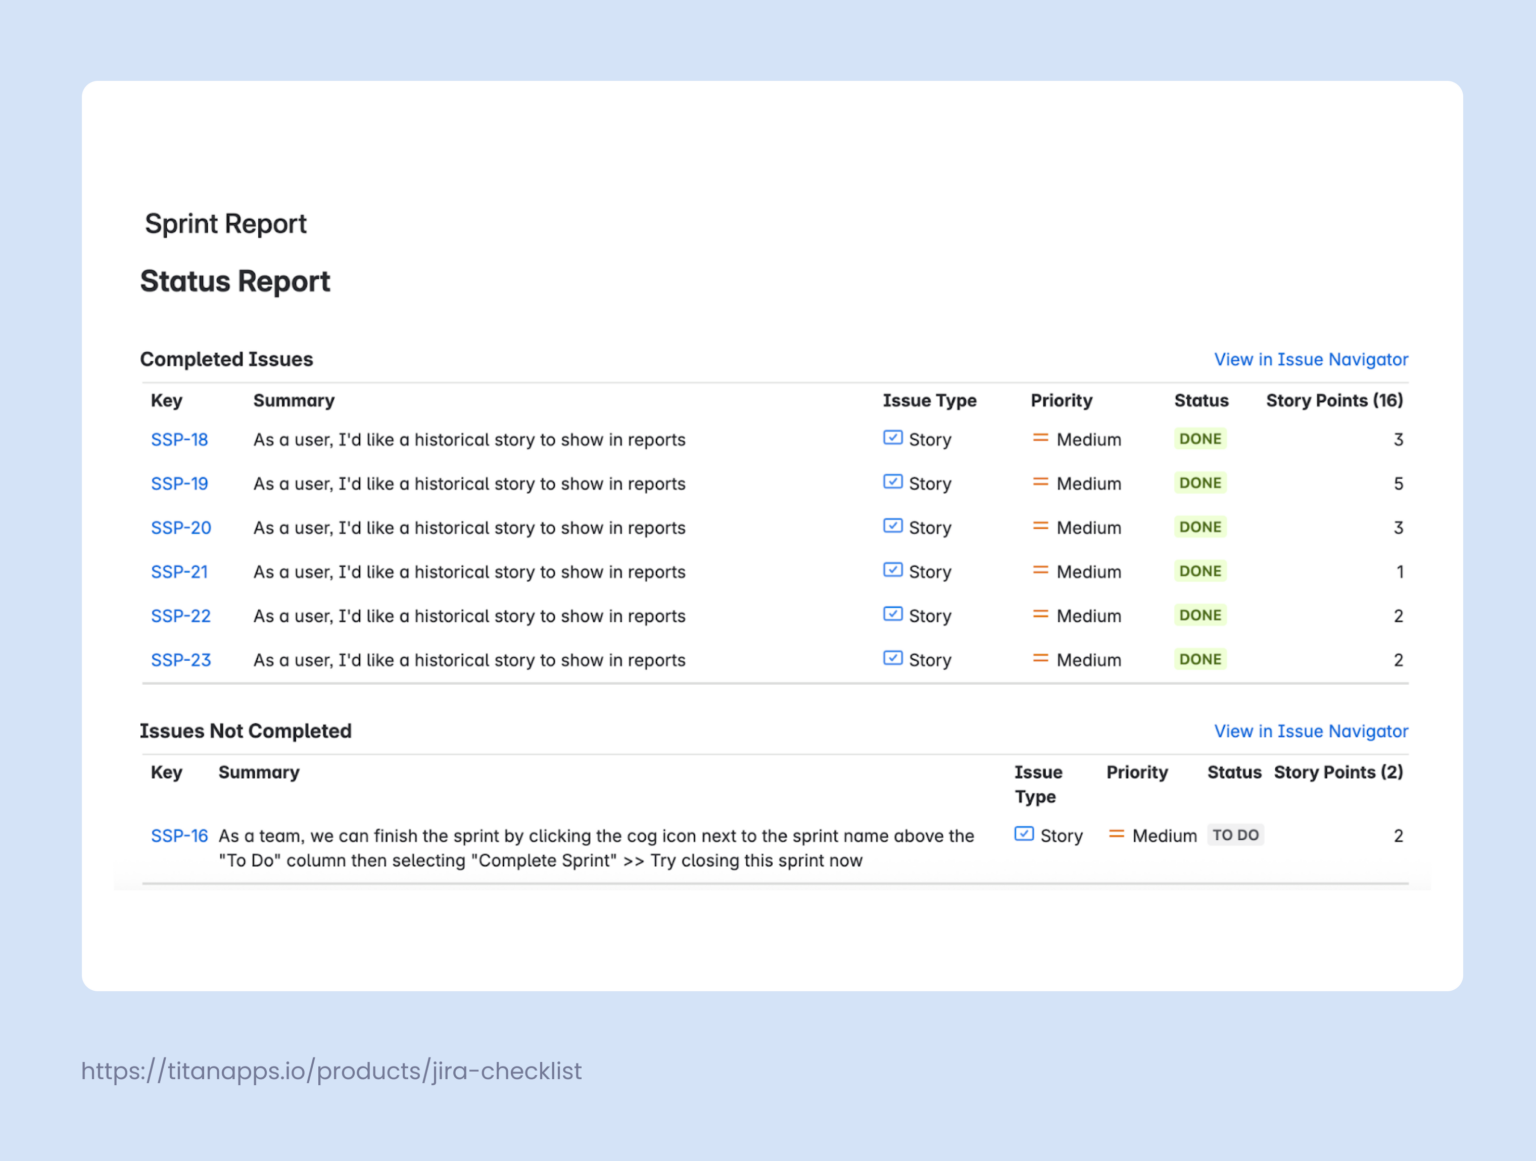Click the Story Points column header
1536x1161 pixels.
click(1334, 400)
